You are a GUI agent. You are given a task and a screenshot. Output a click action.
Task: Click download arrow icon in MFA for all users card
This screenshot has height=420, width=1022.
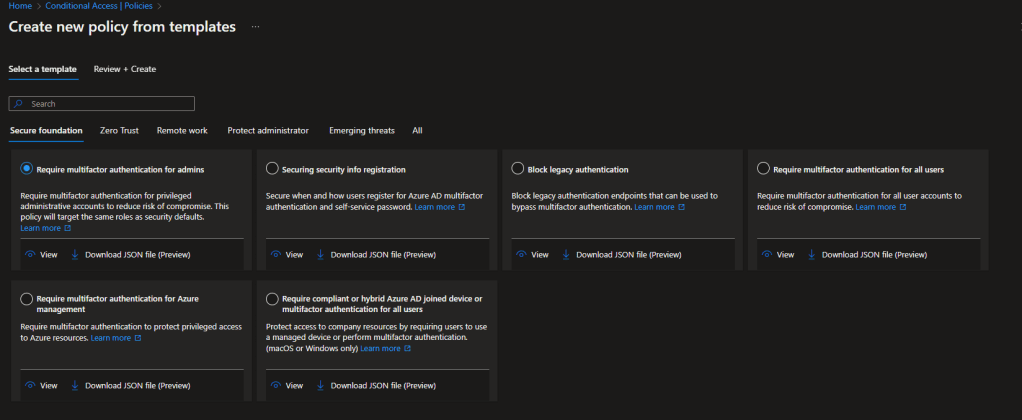pos(812,255)
